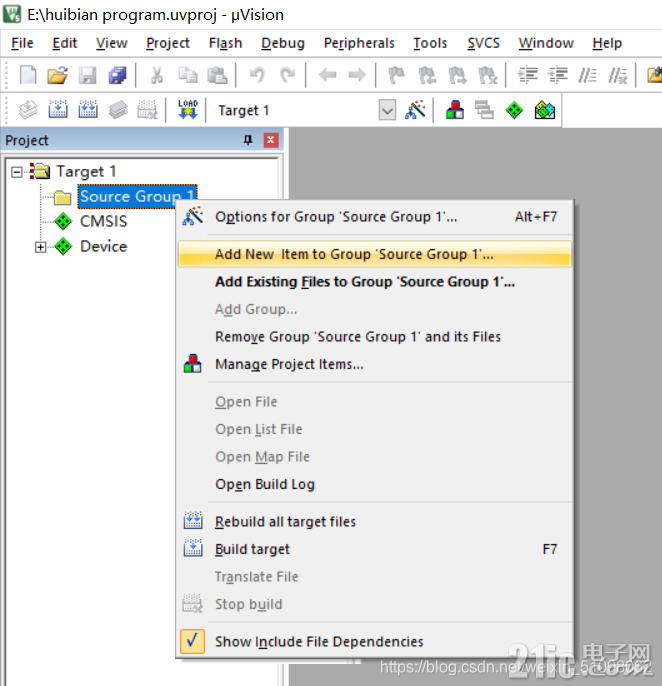This screenshot has height=686, width=662.
Task: Click the Undo arrow icon
Action: click(x=257, y=75)
